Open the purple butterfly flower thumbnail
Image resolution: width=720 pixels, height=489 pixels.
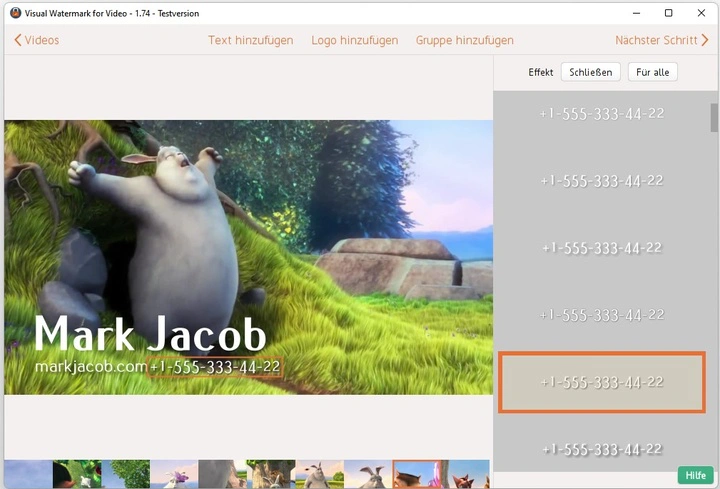(174, 474)
